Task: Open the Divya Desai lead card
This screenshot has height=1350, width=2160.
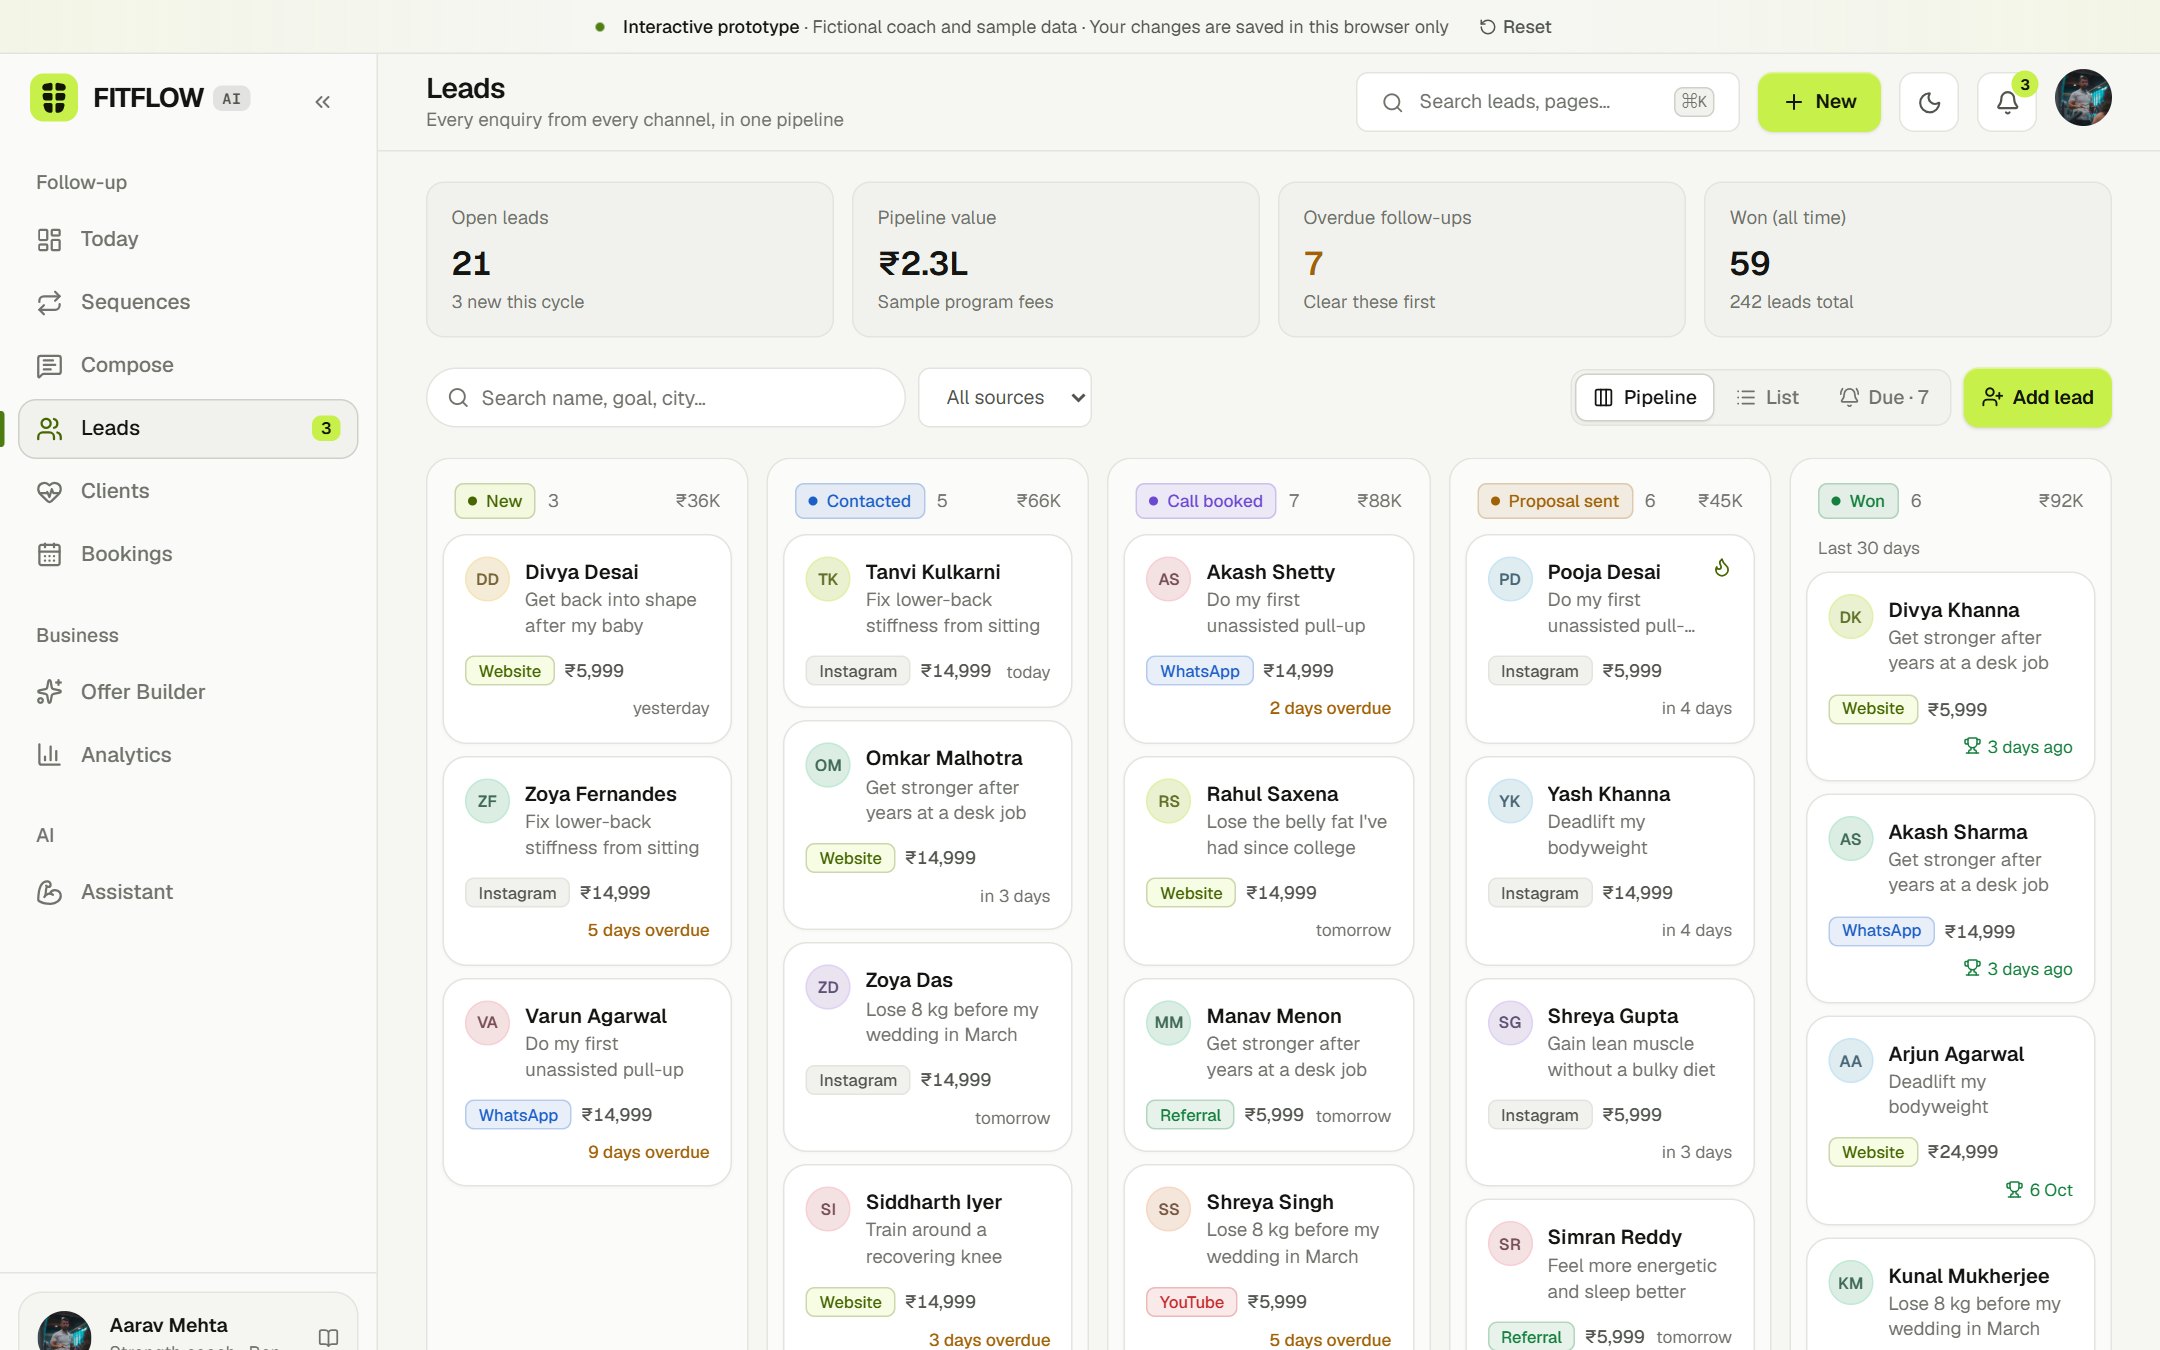Action: [x=587, y=639]
